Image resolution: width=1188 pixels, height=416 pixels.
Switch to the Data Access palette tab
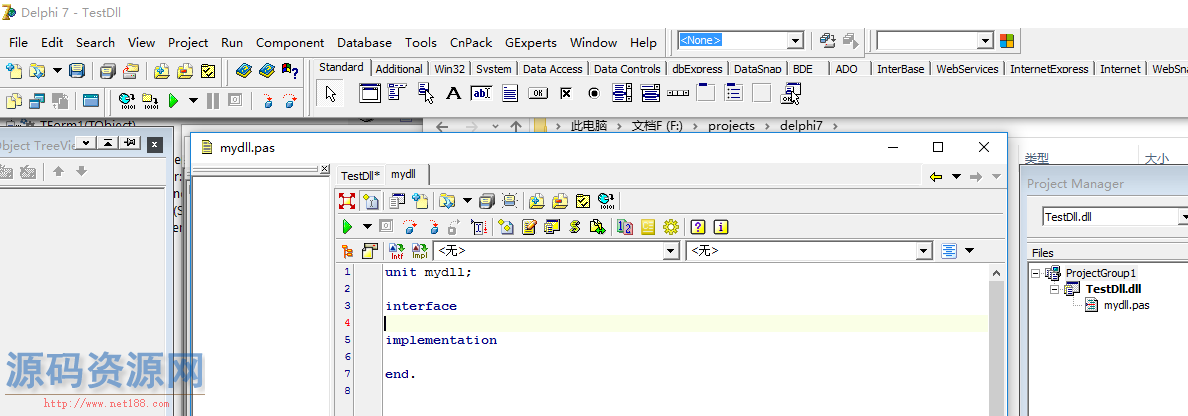(x=552, y=69)
